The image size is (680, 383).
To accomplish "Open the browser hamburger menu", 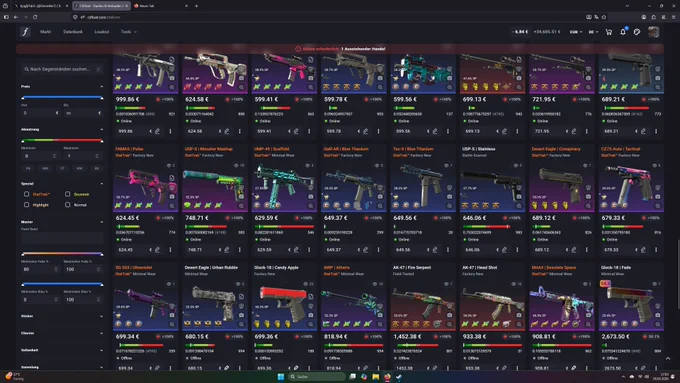I will coord(673,17).
